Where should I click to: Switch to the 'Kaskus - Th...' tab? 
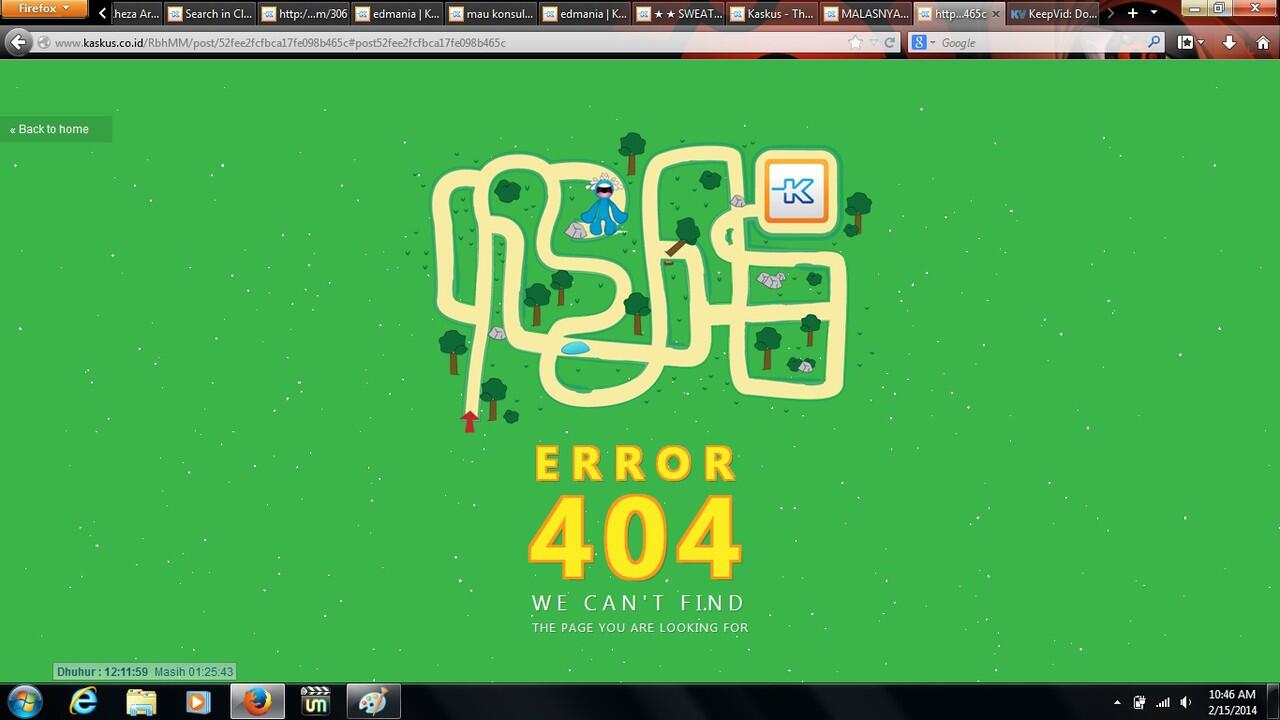772,14
